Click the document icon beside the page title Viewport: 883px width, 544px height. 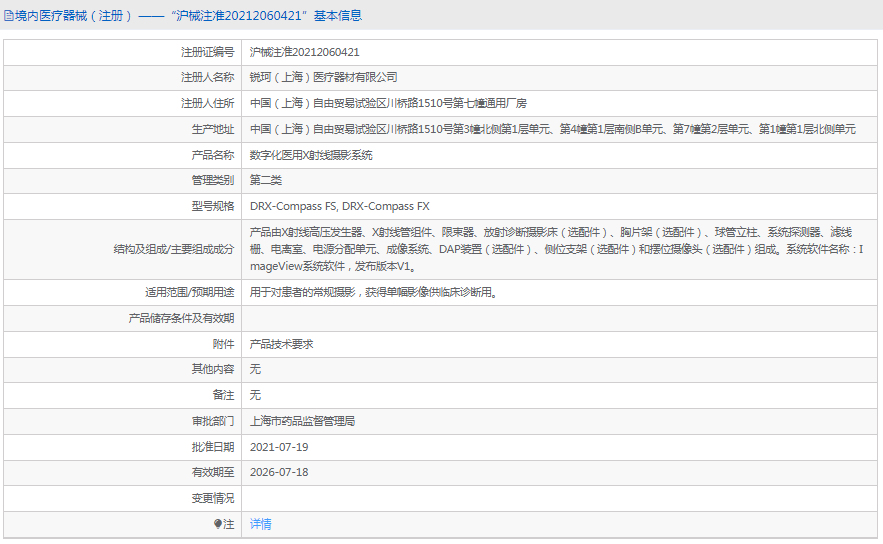click(x=8, y=16)
